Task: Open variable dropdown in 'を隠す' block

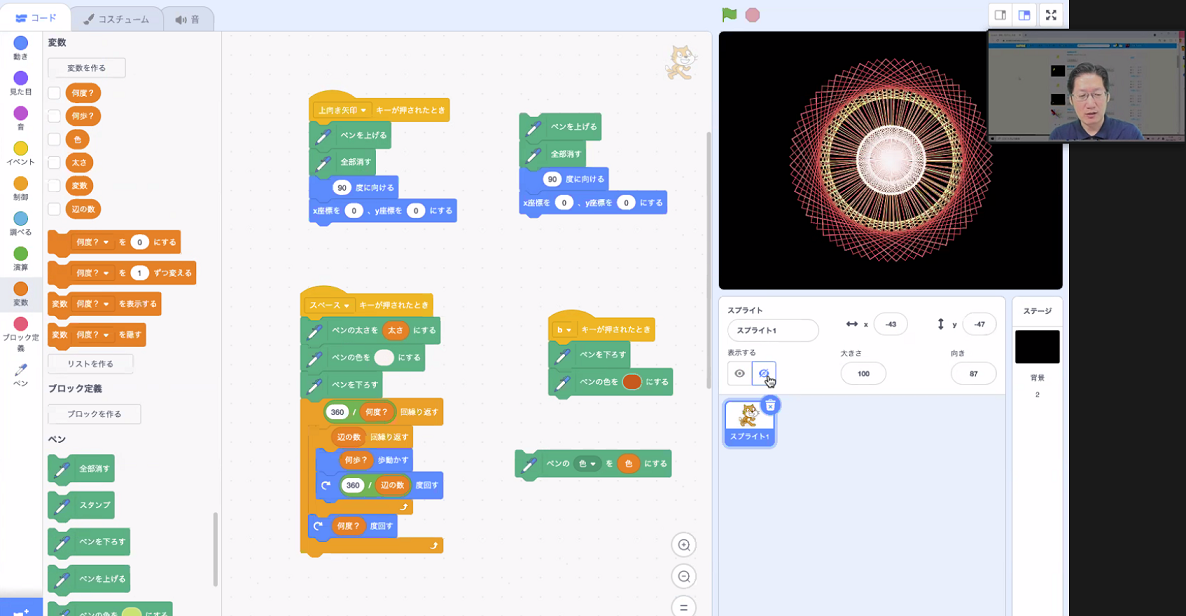Action: pos(93,334)
